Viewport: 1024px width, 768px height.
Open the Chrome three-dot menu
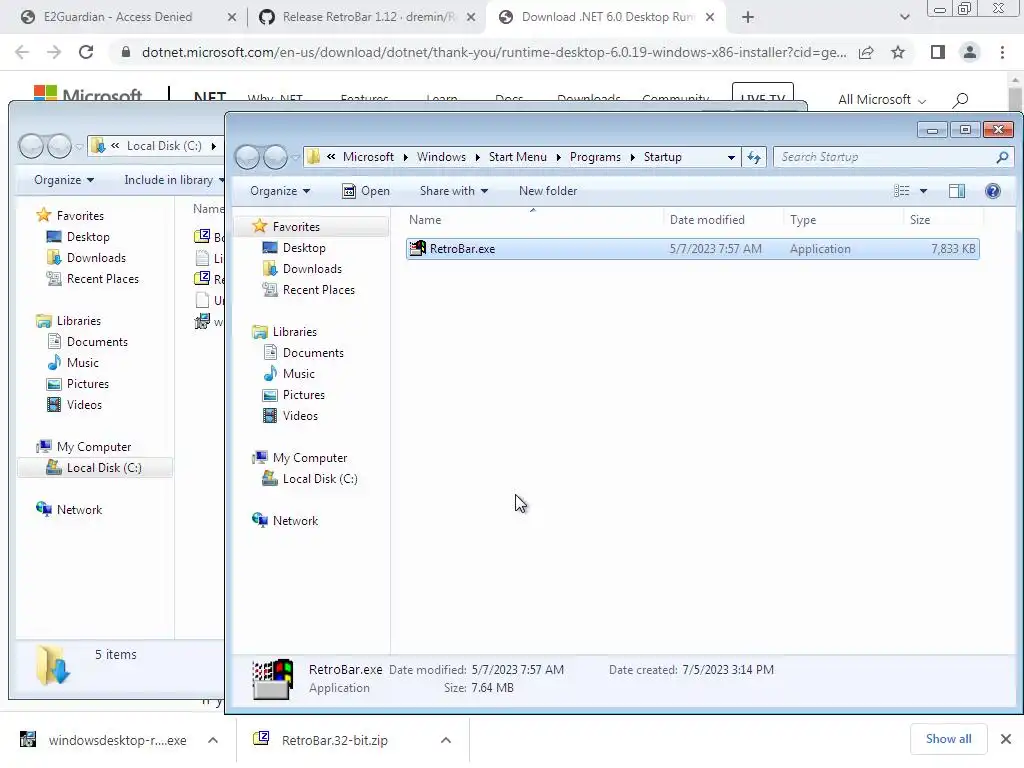click(1002, 52)
